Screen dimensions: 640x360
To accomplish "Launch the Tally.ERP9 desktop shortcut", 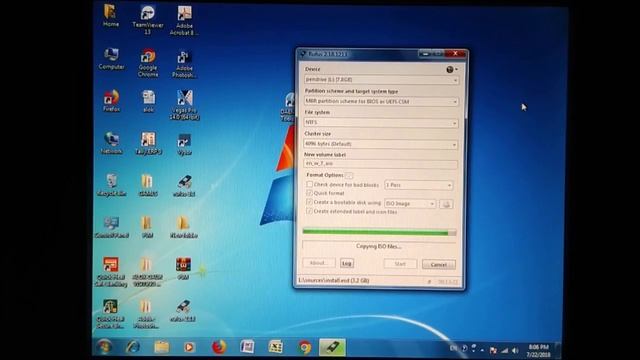I will (x=148, y=143).
